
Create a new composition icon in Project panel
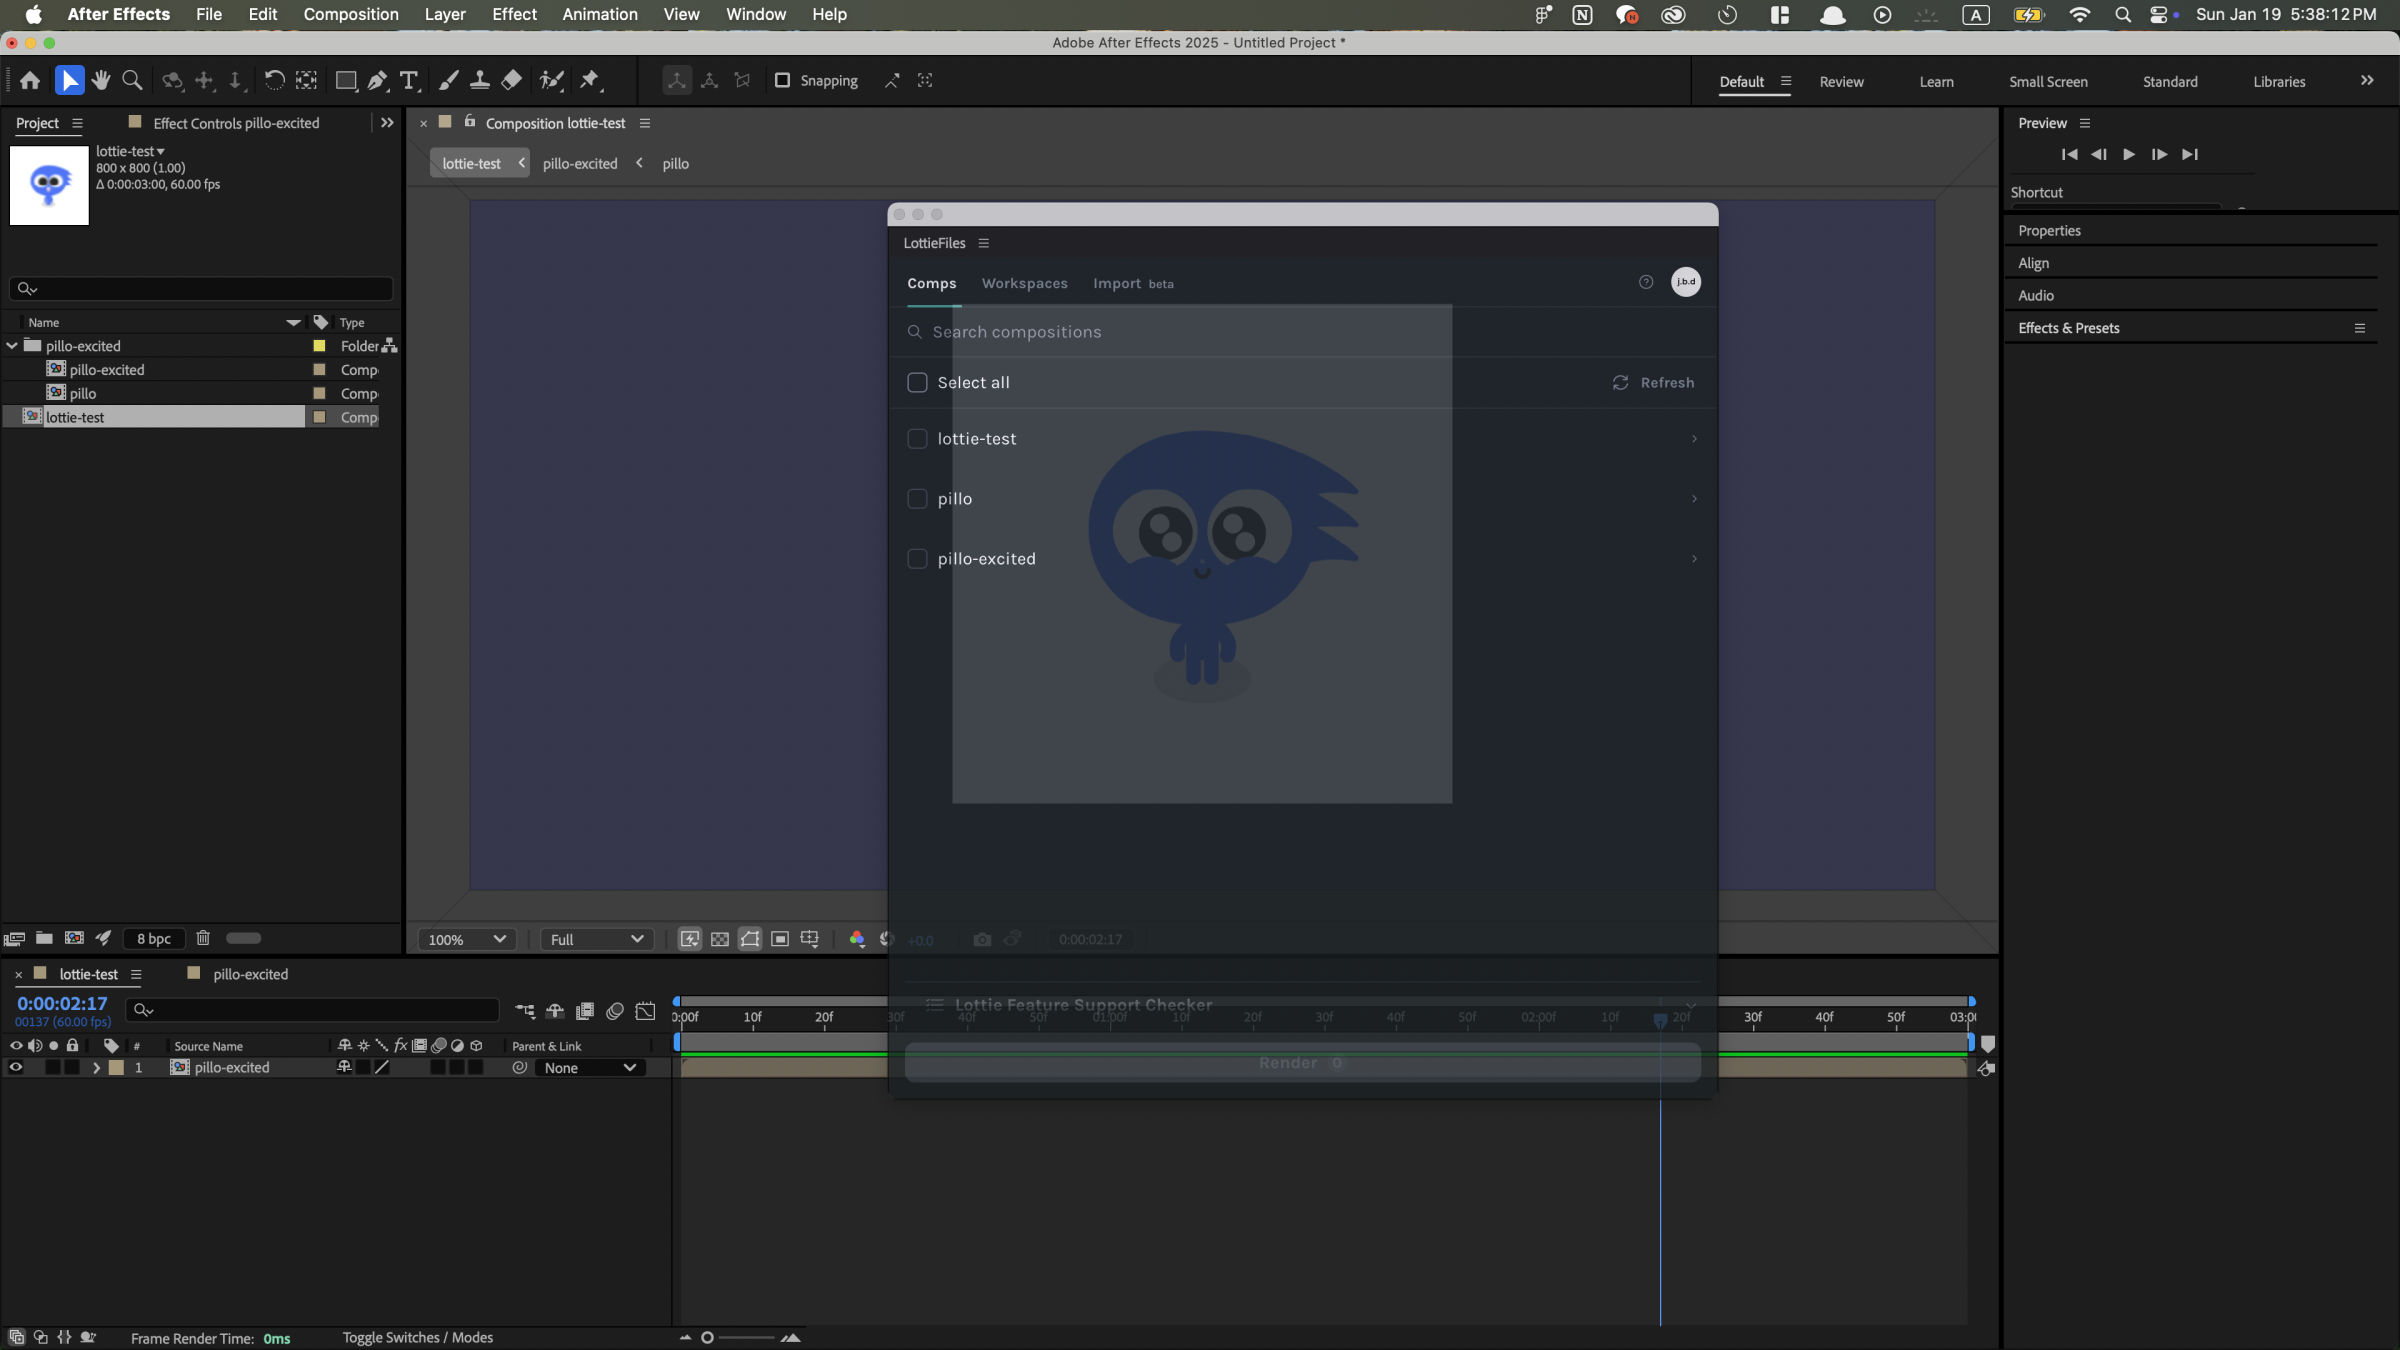74,938
